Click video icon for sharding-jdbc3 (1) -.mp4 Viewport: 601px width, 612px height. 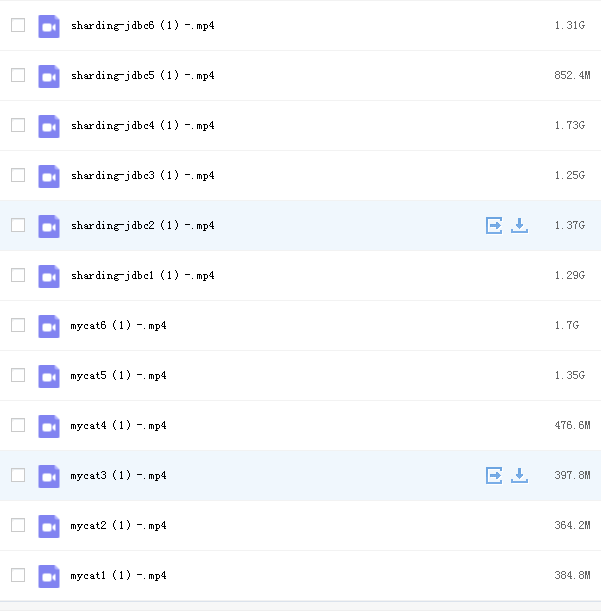[49, 176]
